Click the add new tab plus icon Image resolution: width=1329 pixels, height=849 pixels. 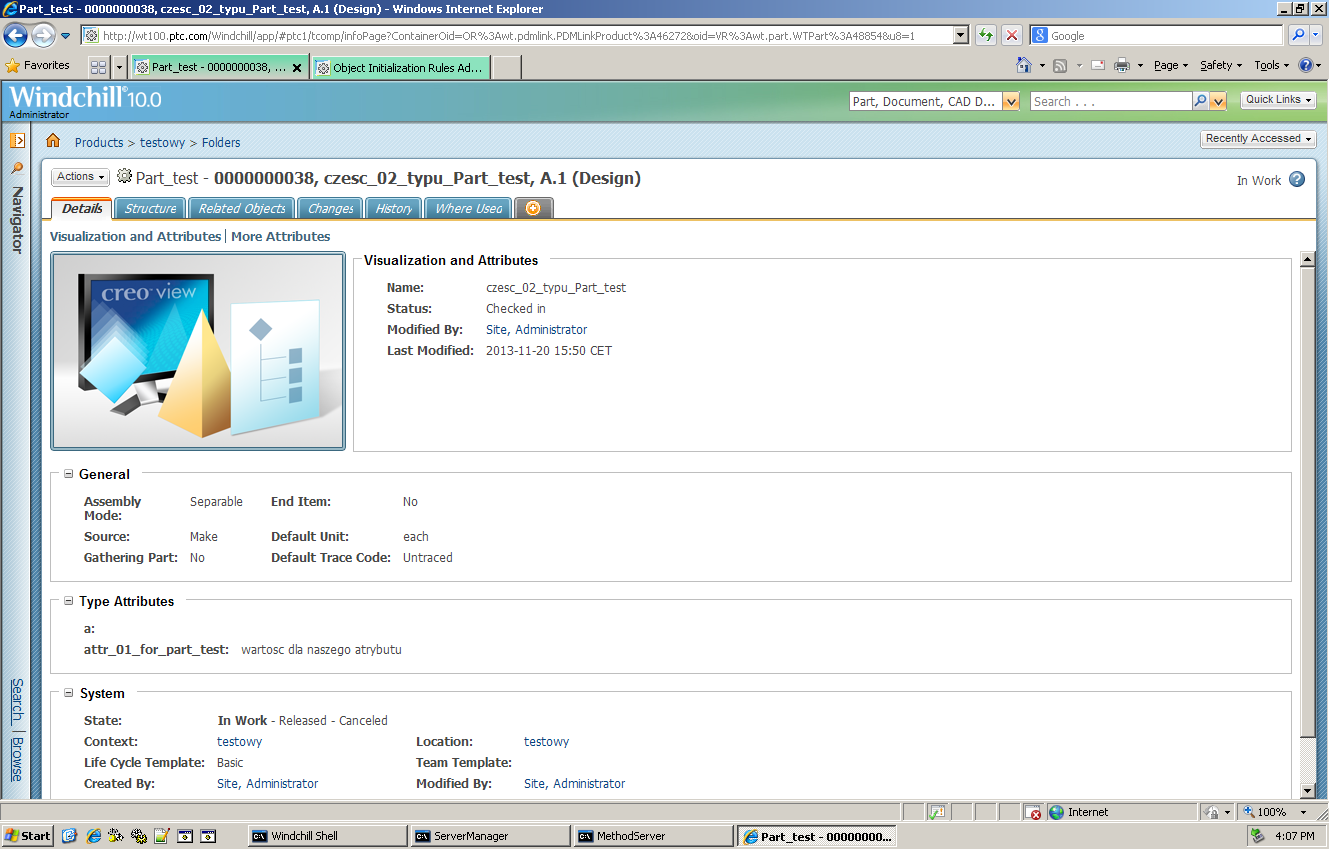tap(533, 208)
